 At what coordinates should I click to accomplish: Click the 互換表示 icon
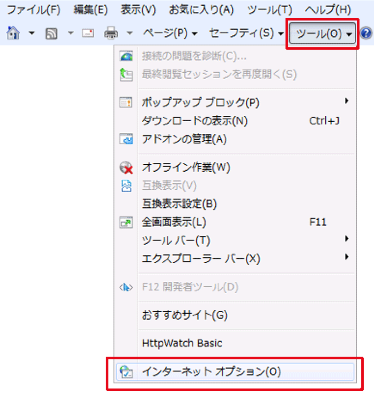pyautogui.click(x=126, y=185)
